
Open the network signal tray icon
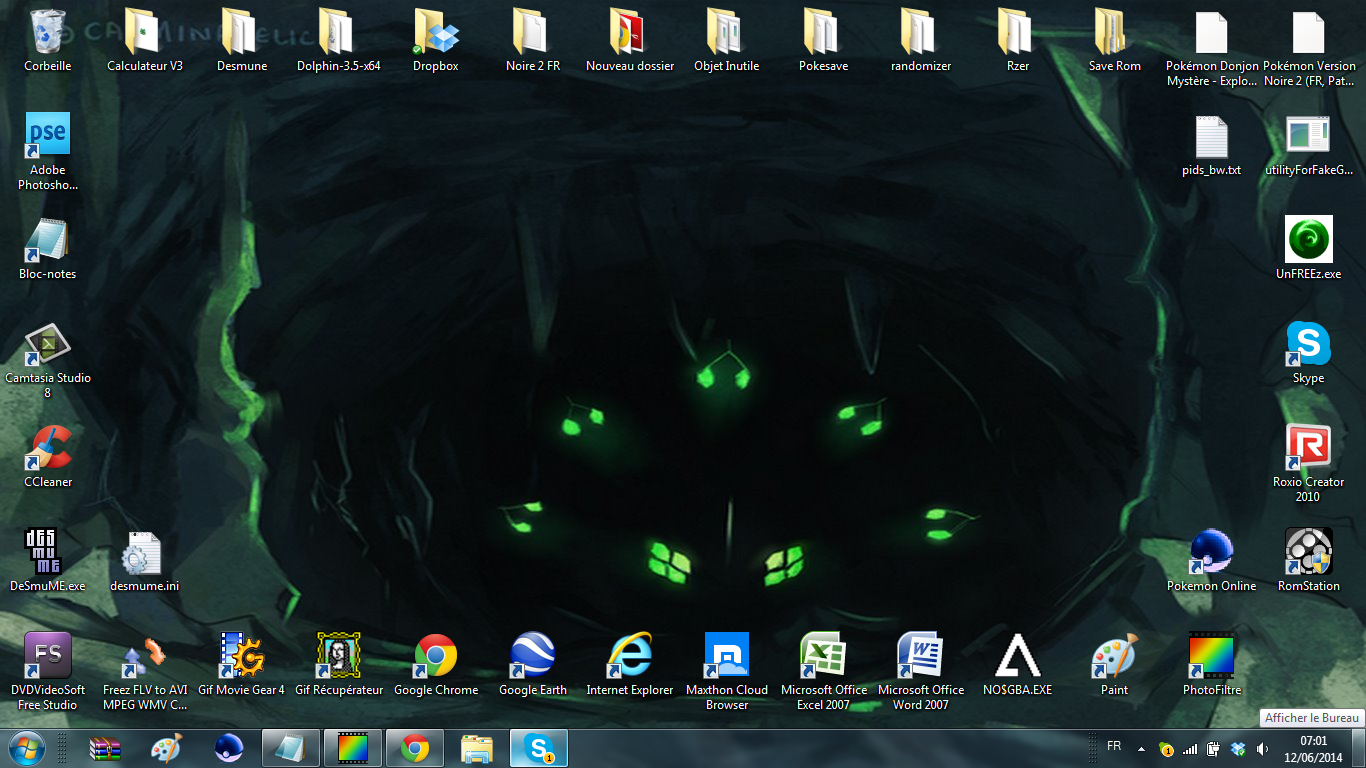[x=1190, y=749]
